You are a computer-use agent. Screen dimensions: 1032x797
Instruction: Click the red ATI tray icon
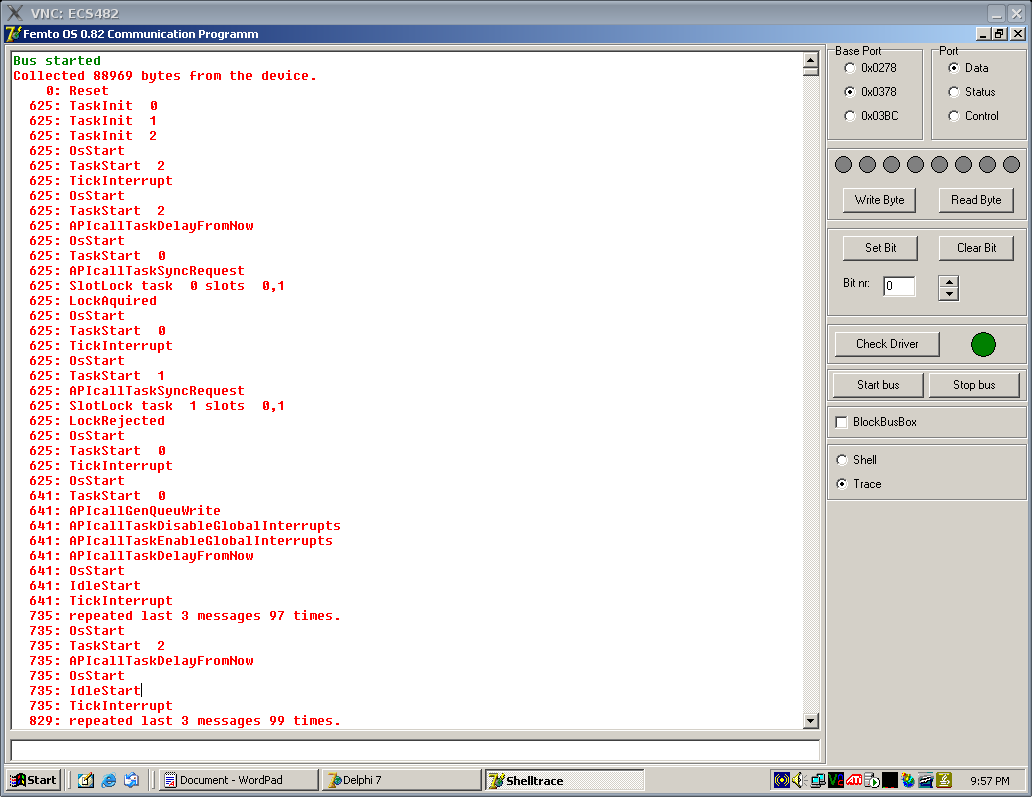click(854, 781)
